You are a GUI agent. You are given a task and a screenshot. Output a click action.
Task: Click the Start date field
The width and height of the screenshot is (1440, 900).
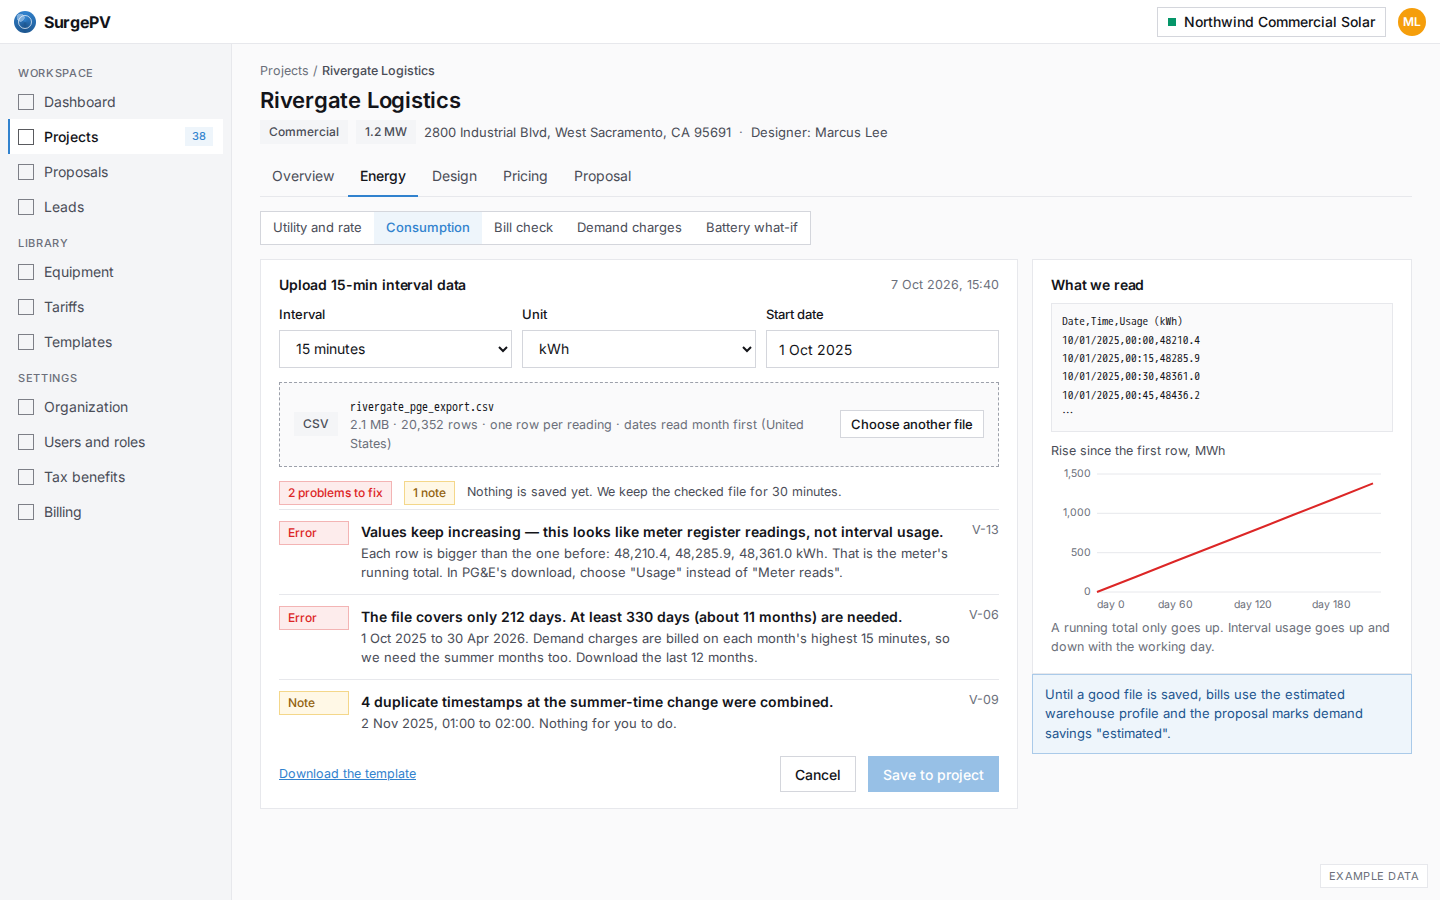(x=882, y=349)
